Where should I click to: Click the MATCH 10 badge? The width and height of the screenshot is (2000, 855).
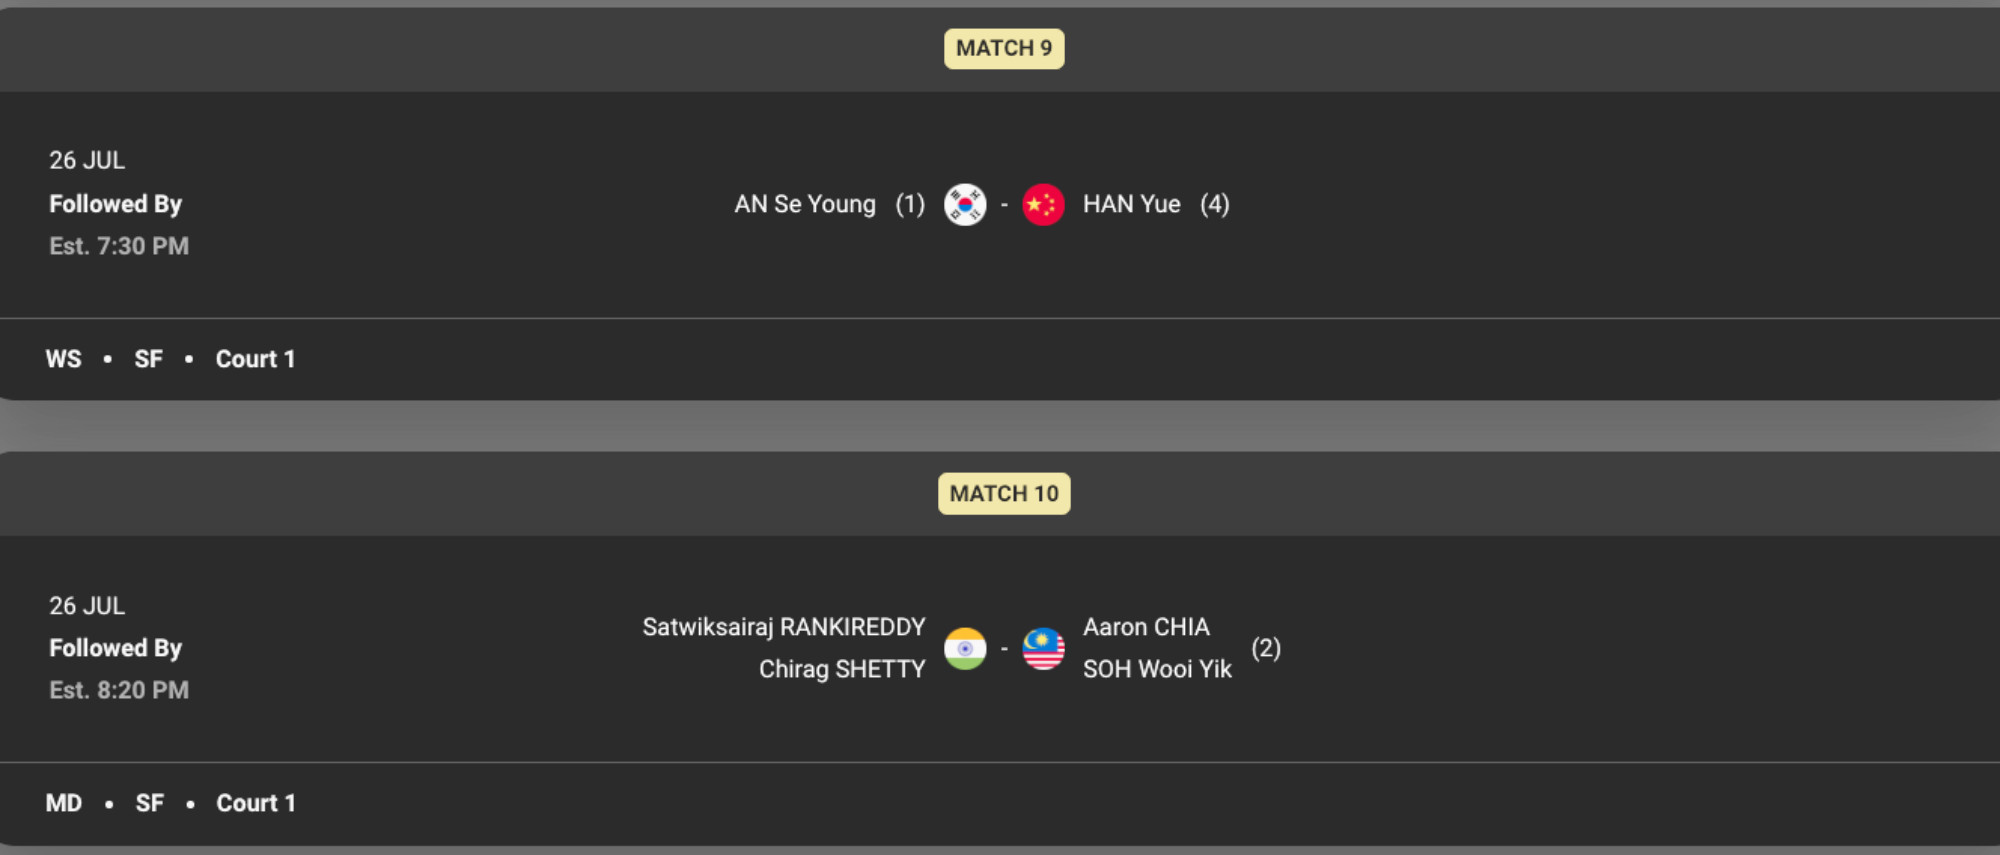(x=1004, y=494)
